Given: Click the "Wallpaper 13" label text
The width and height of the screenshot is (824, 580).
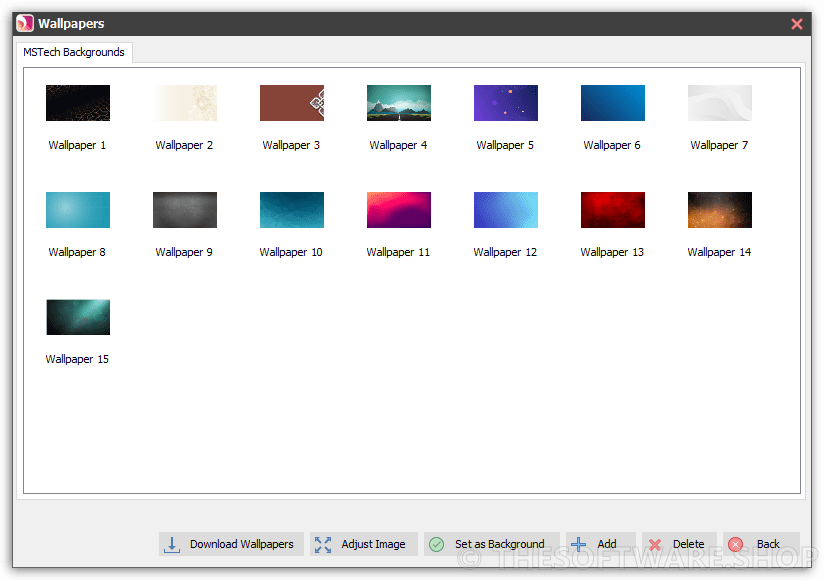Looking at the screenshot, I should 612,252.
